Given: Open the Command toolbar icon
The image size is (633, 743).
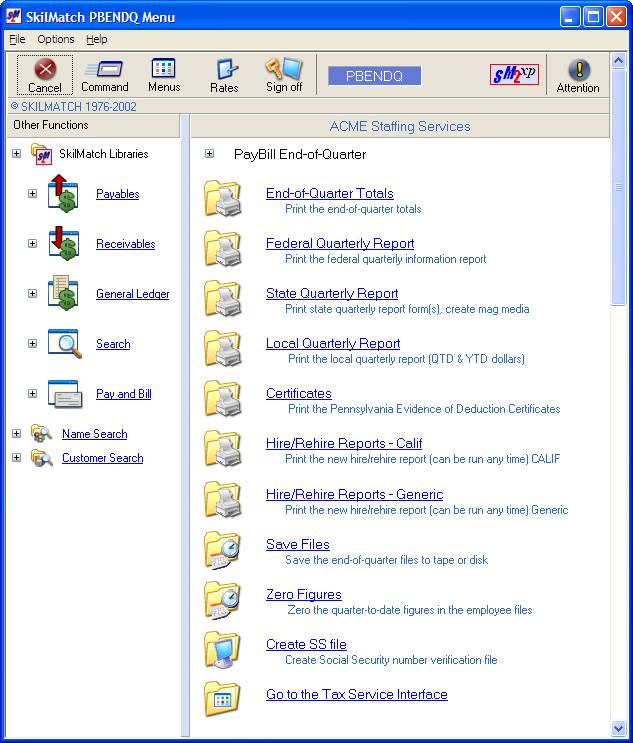Looking at the screenshot, I should 104,69.
